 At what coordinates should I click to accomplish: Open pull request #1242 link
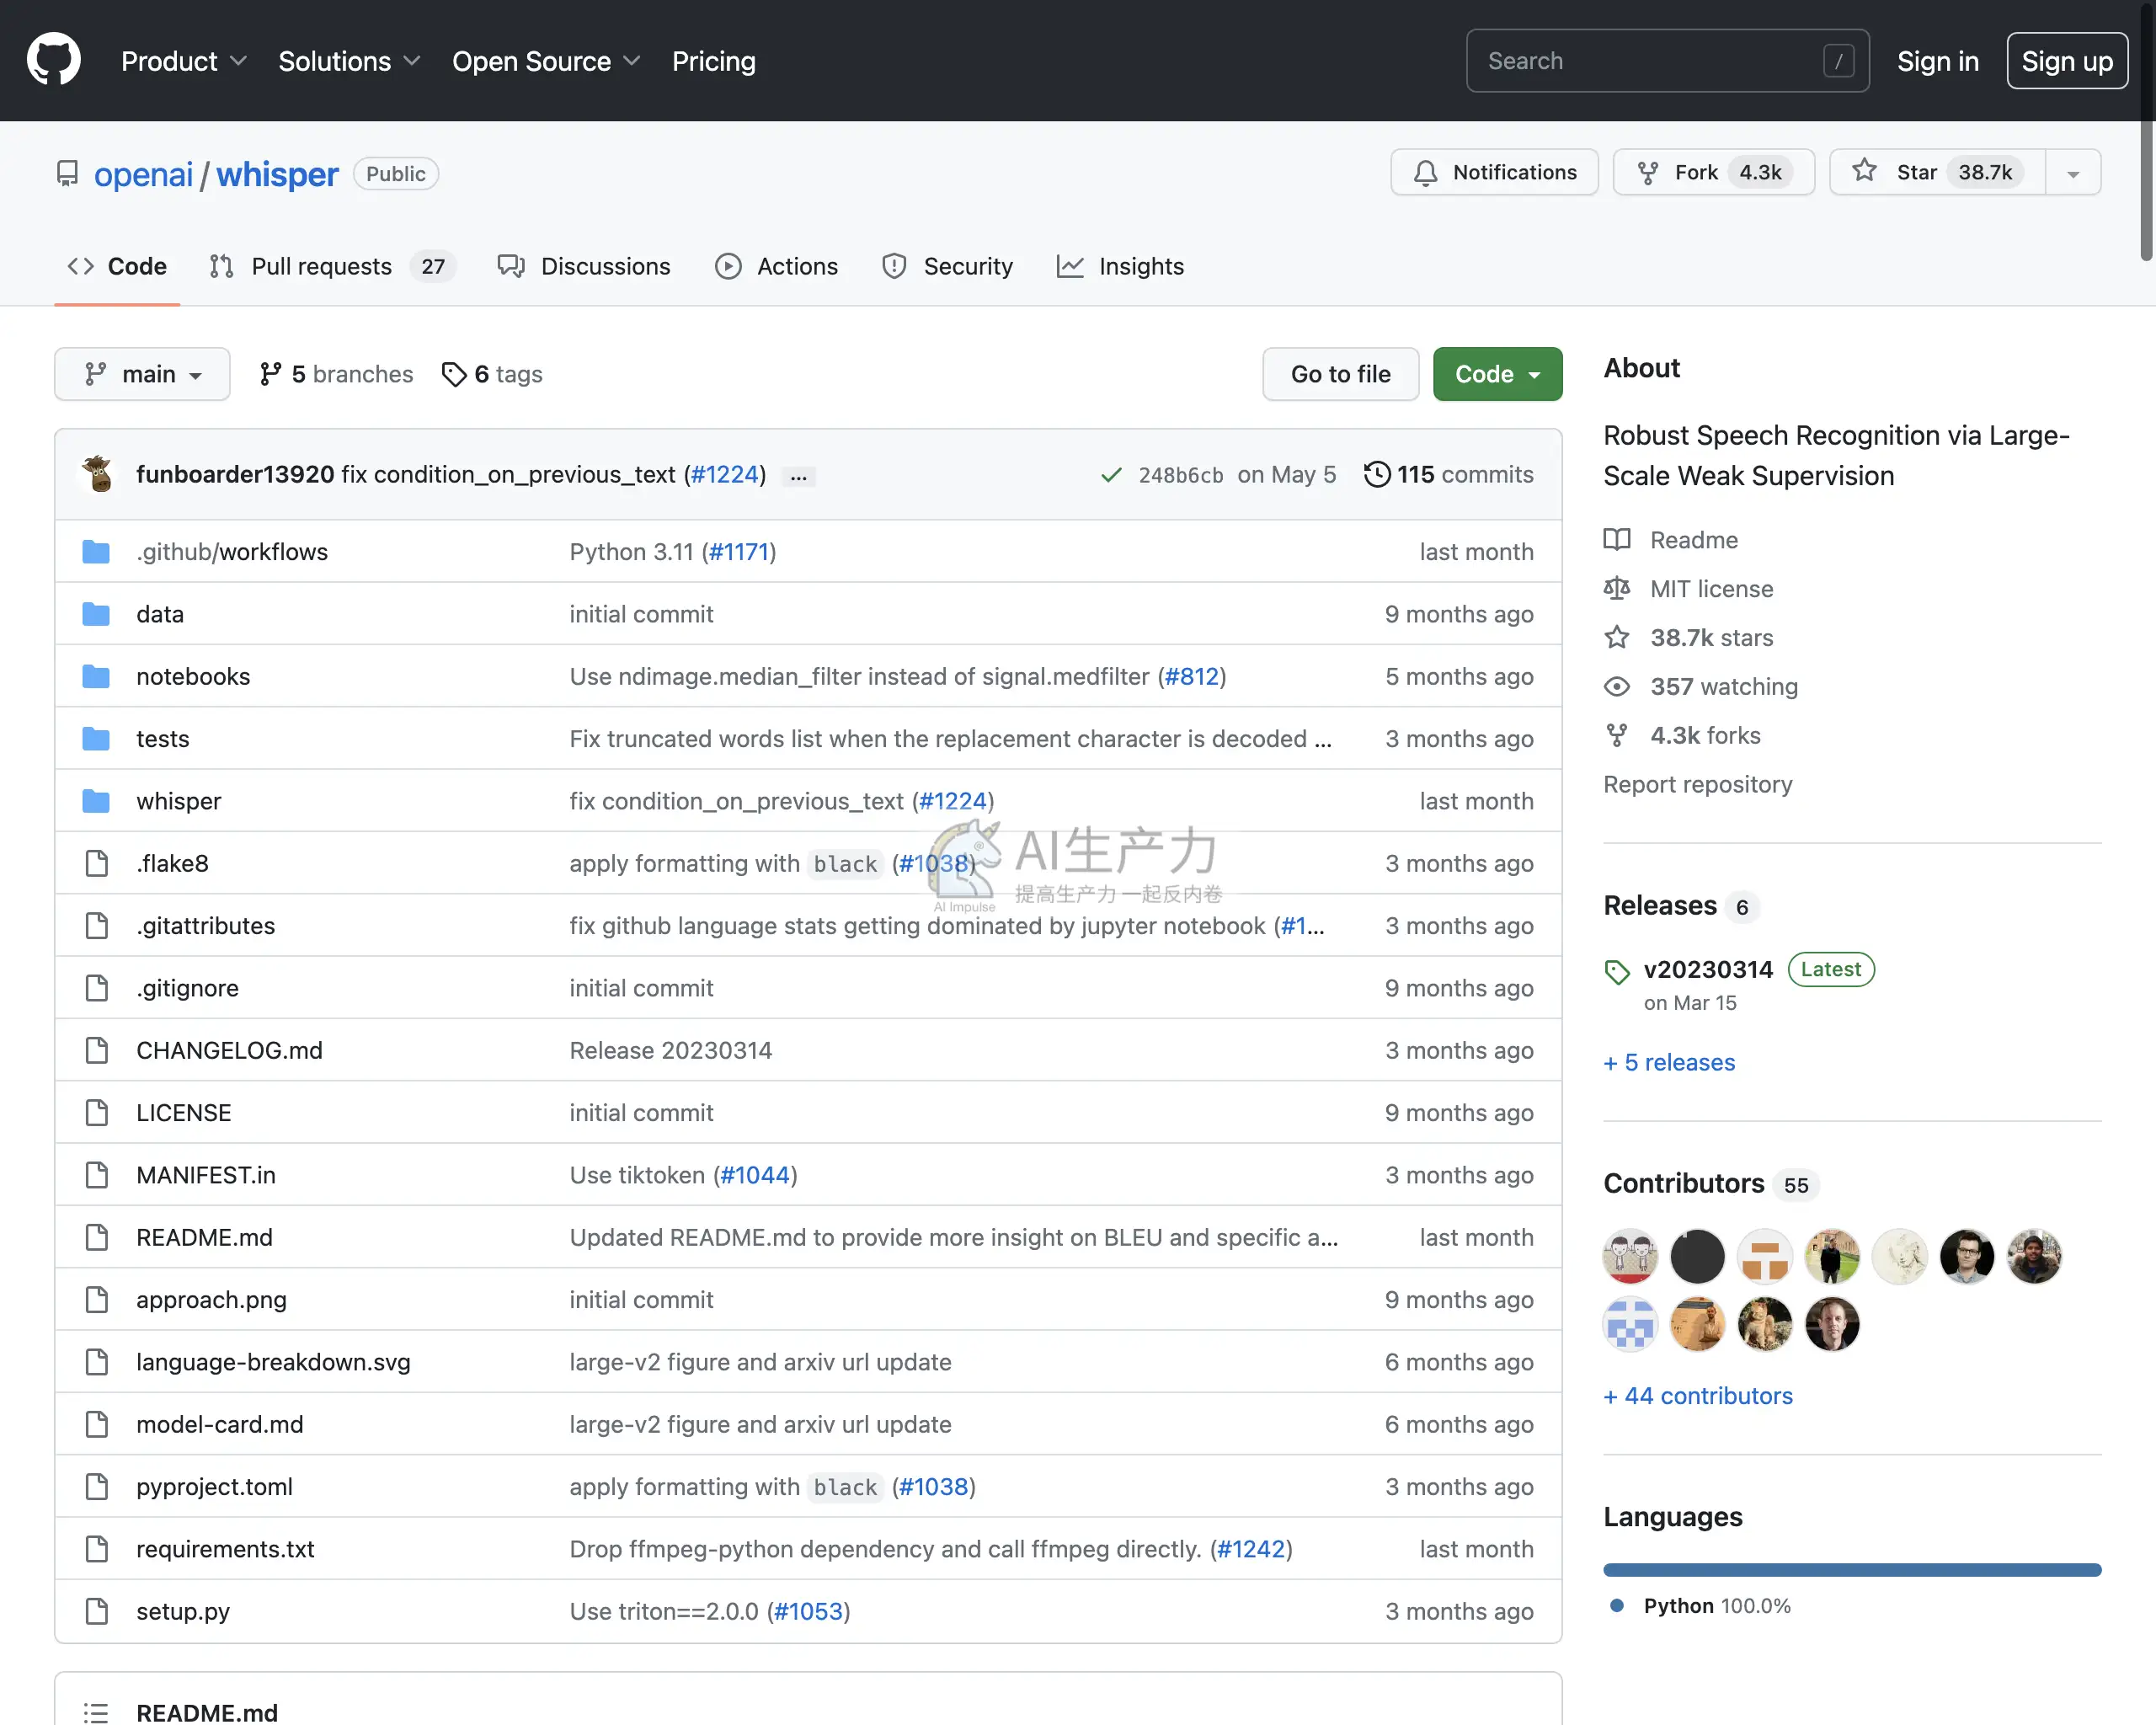[x=1251, y=1549]
